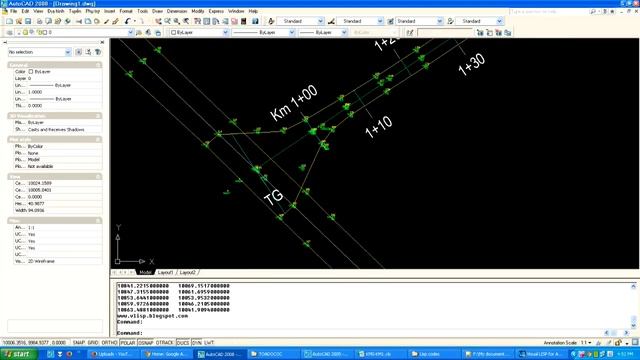Click the Pan realtime icon
640x360 pixels.
[158, 21]
